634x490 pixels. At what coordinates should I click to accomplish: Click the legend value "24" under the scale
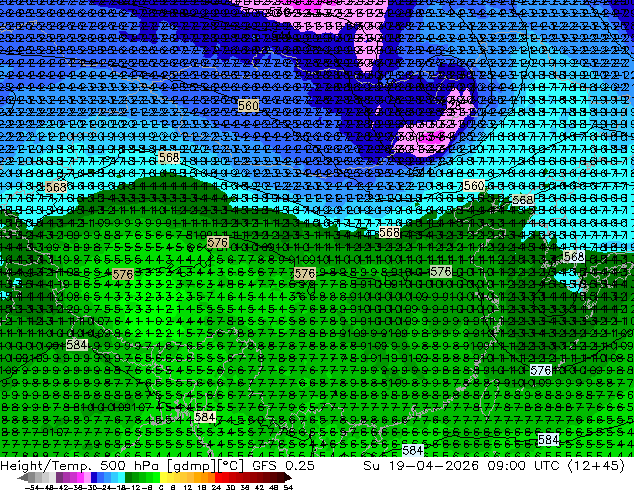click(x=216, y=487)
